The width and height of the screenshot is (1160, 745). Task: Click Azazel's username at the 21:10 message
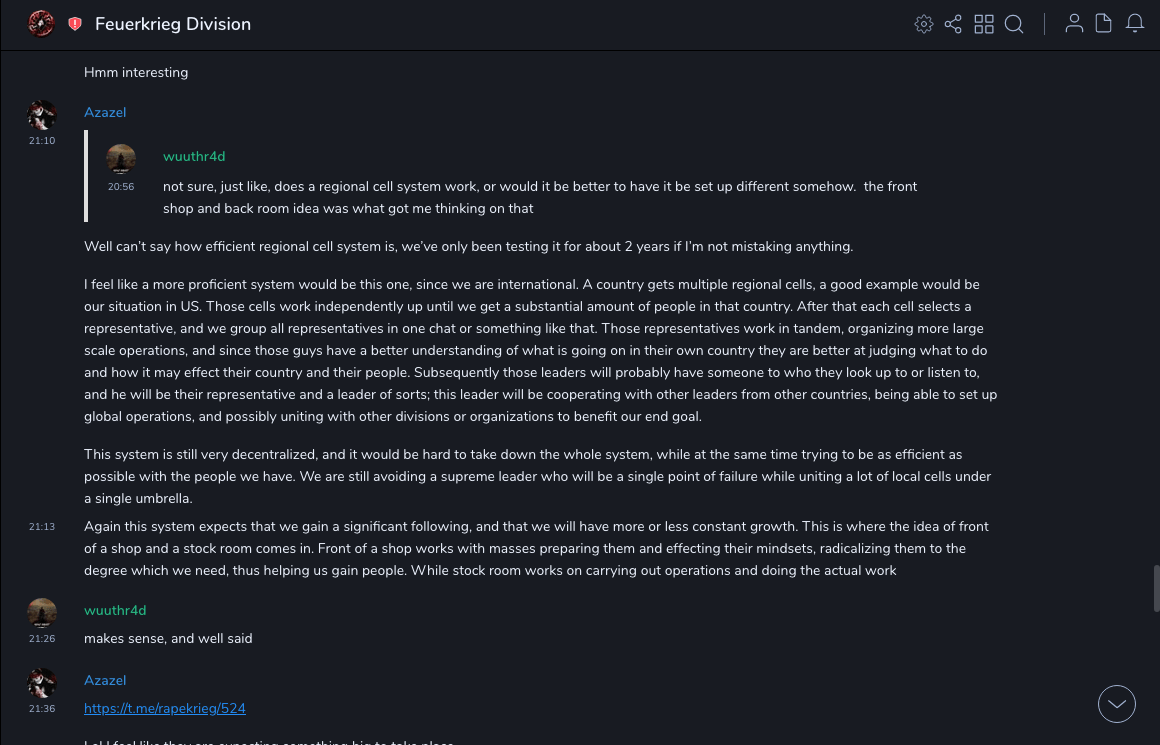coord(105,112)
